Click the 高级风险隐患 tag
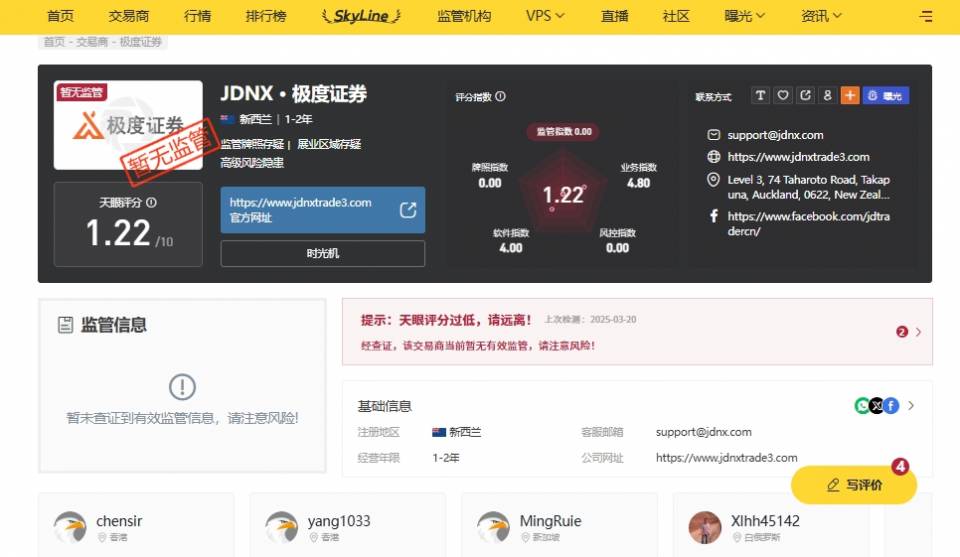 tap(252, 162)
